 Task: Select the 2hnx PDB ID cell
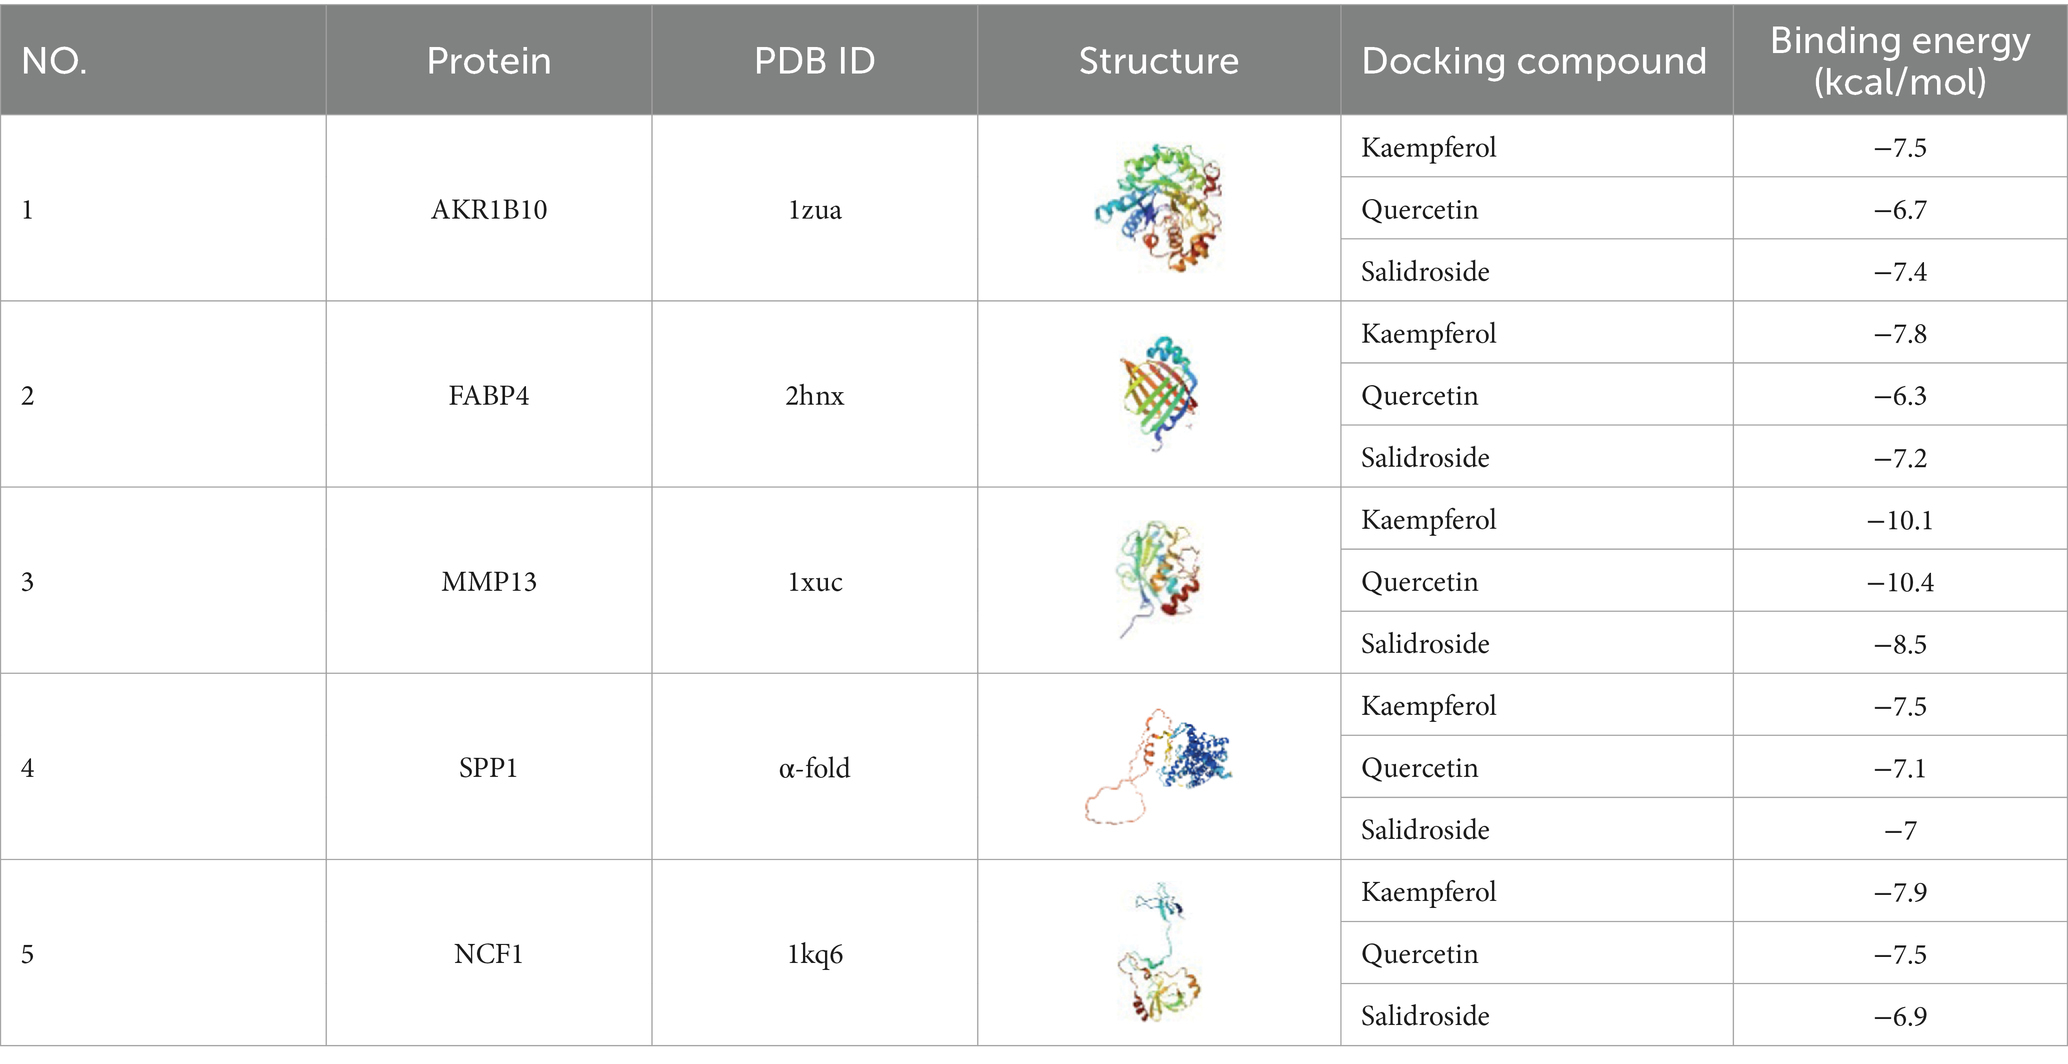[x=814, y=395]
